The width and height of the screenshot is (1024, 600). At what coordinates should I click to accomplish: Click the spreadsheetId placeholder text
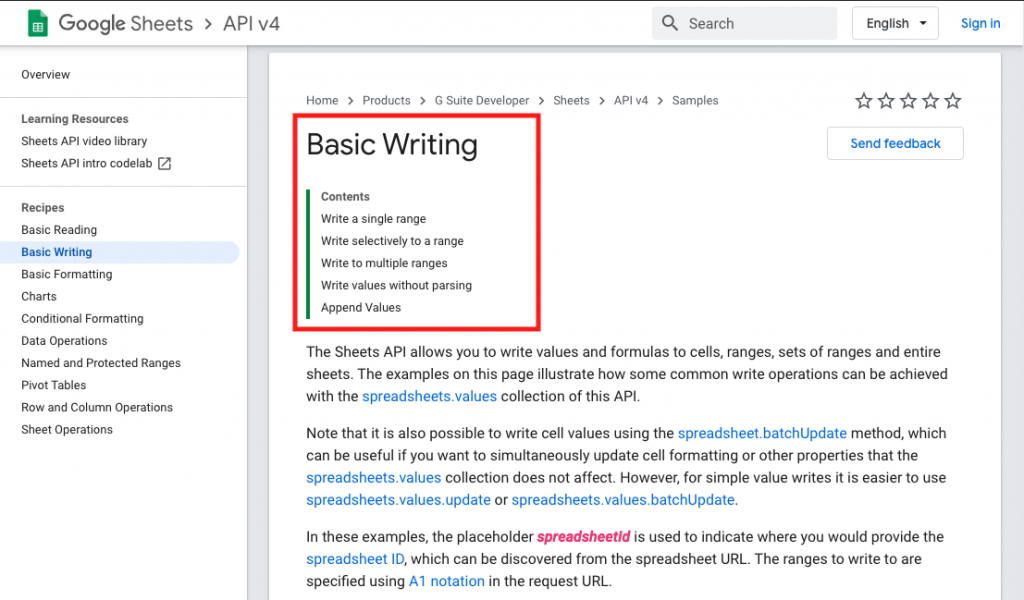[583, 537]
